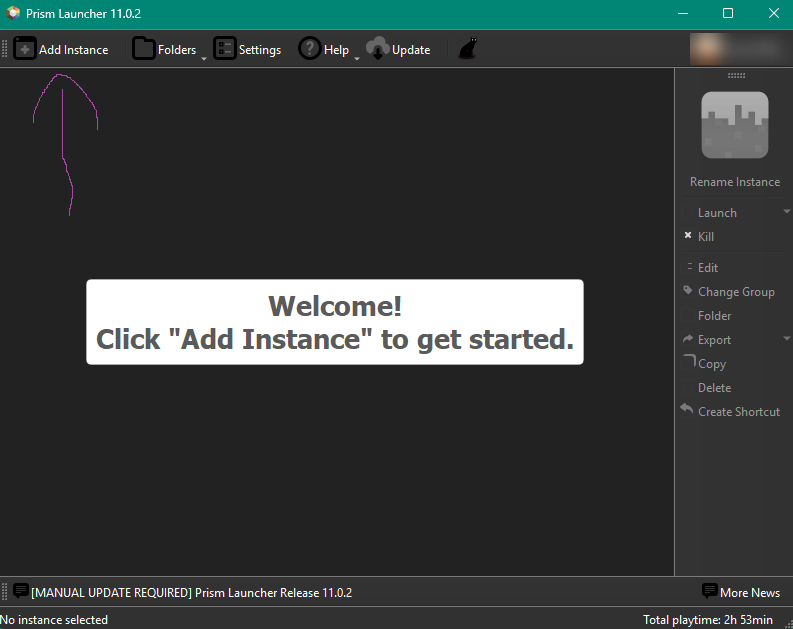This screenshot has width=793, height=629.
Task: Click the news speech bubble icon
Action: [x=21, y=591]
